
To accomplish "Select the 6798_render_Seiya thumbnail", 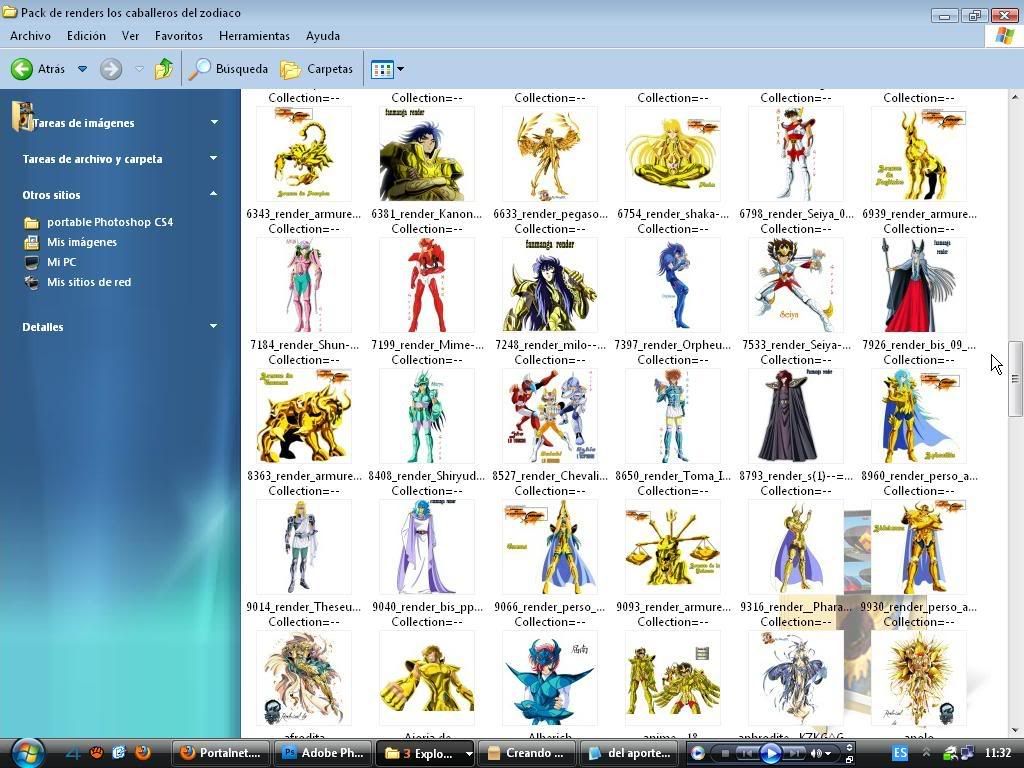I will [x=795, y=154].
